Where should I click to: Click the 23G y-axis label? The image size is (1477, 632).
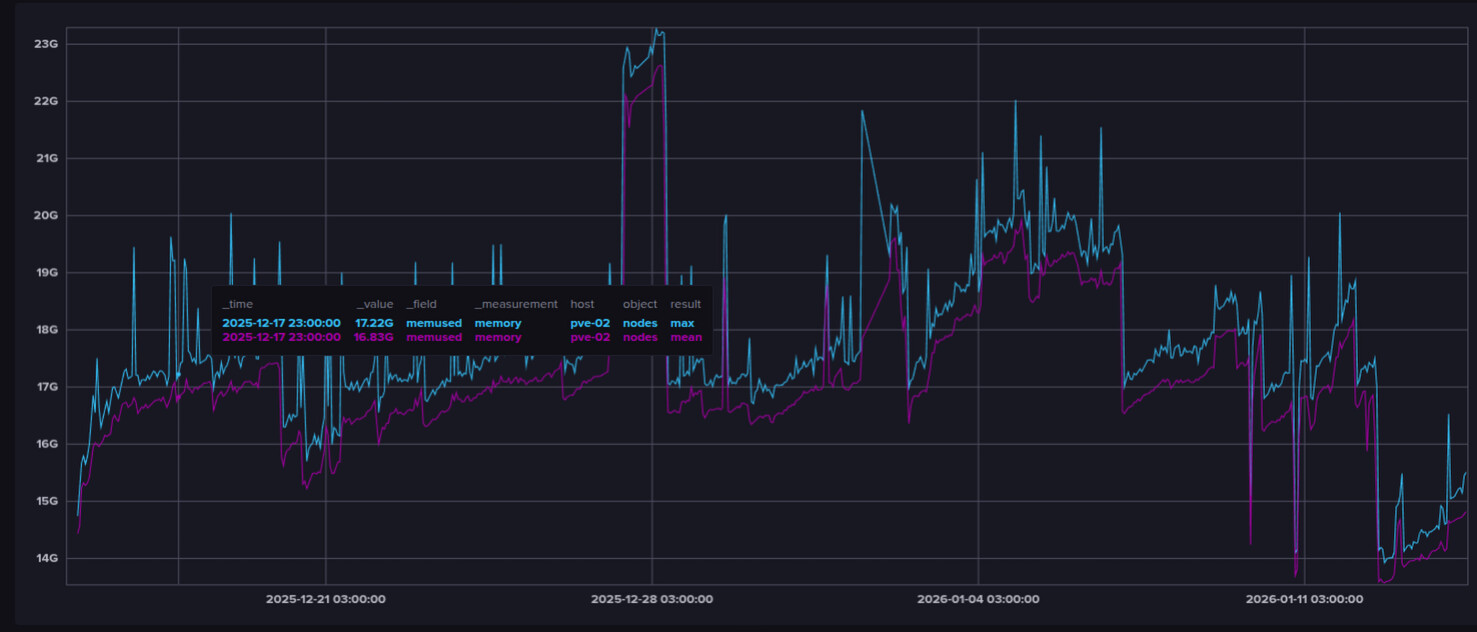click(x=47, y=44)
